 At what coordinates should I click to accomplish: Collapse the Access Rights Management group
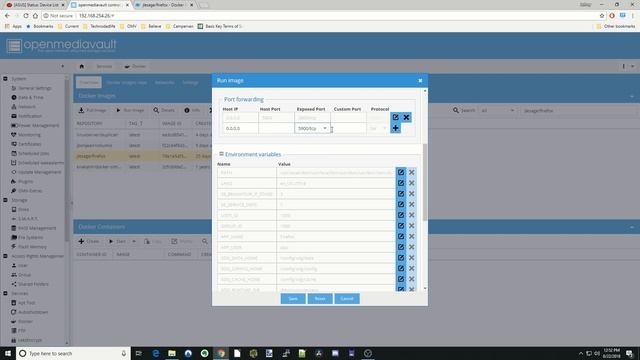coord(5,256)
